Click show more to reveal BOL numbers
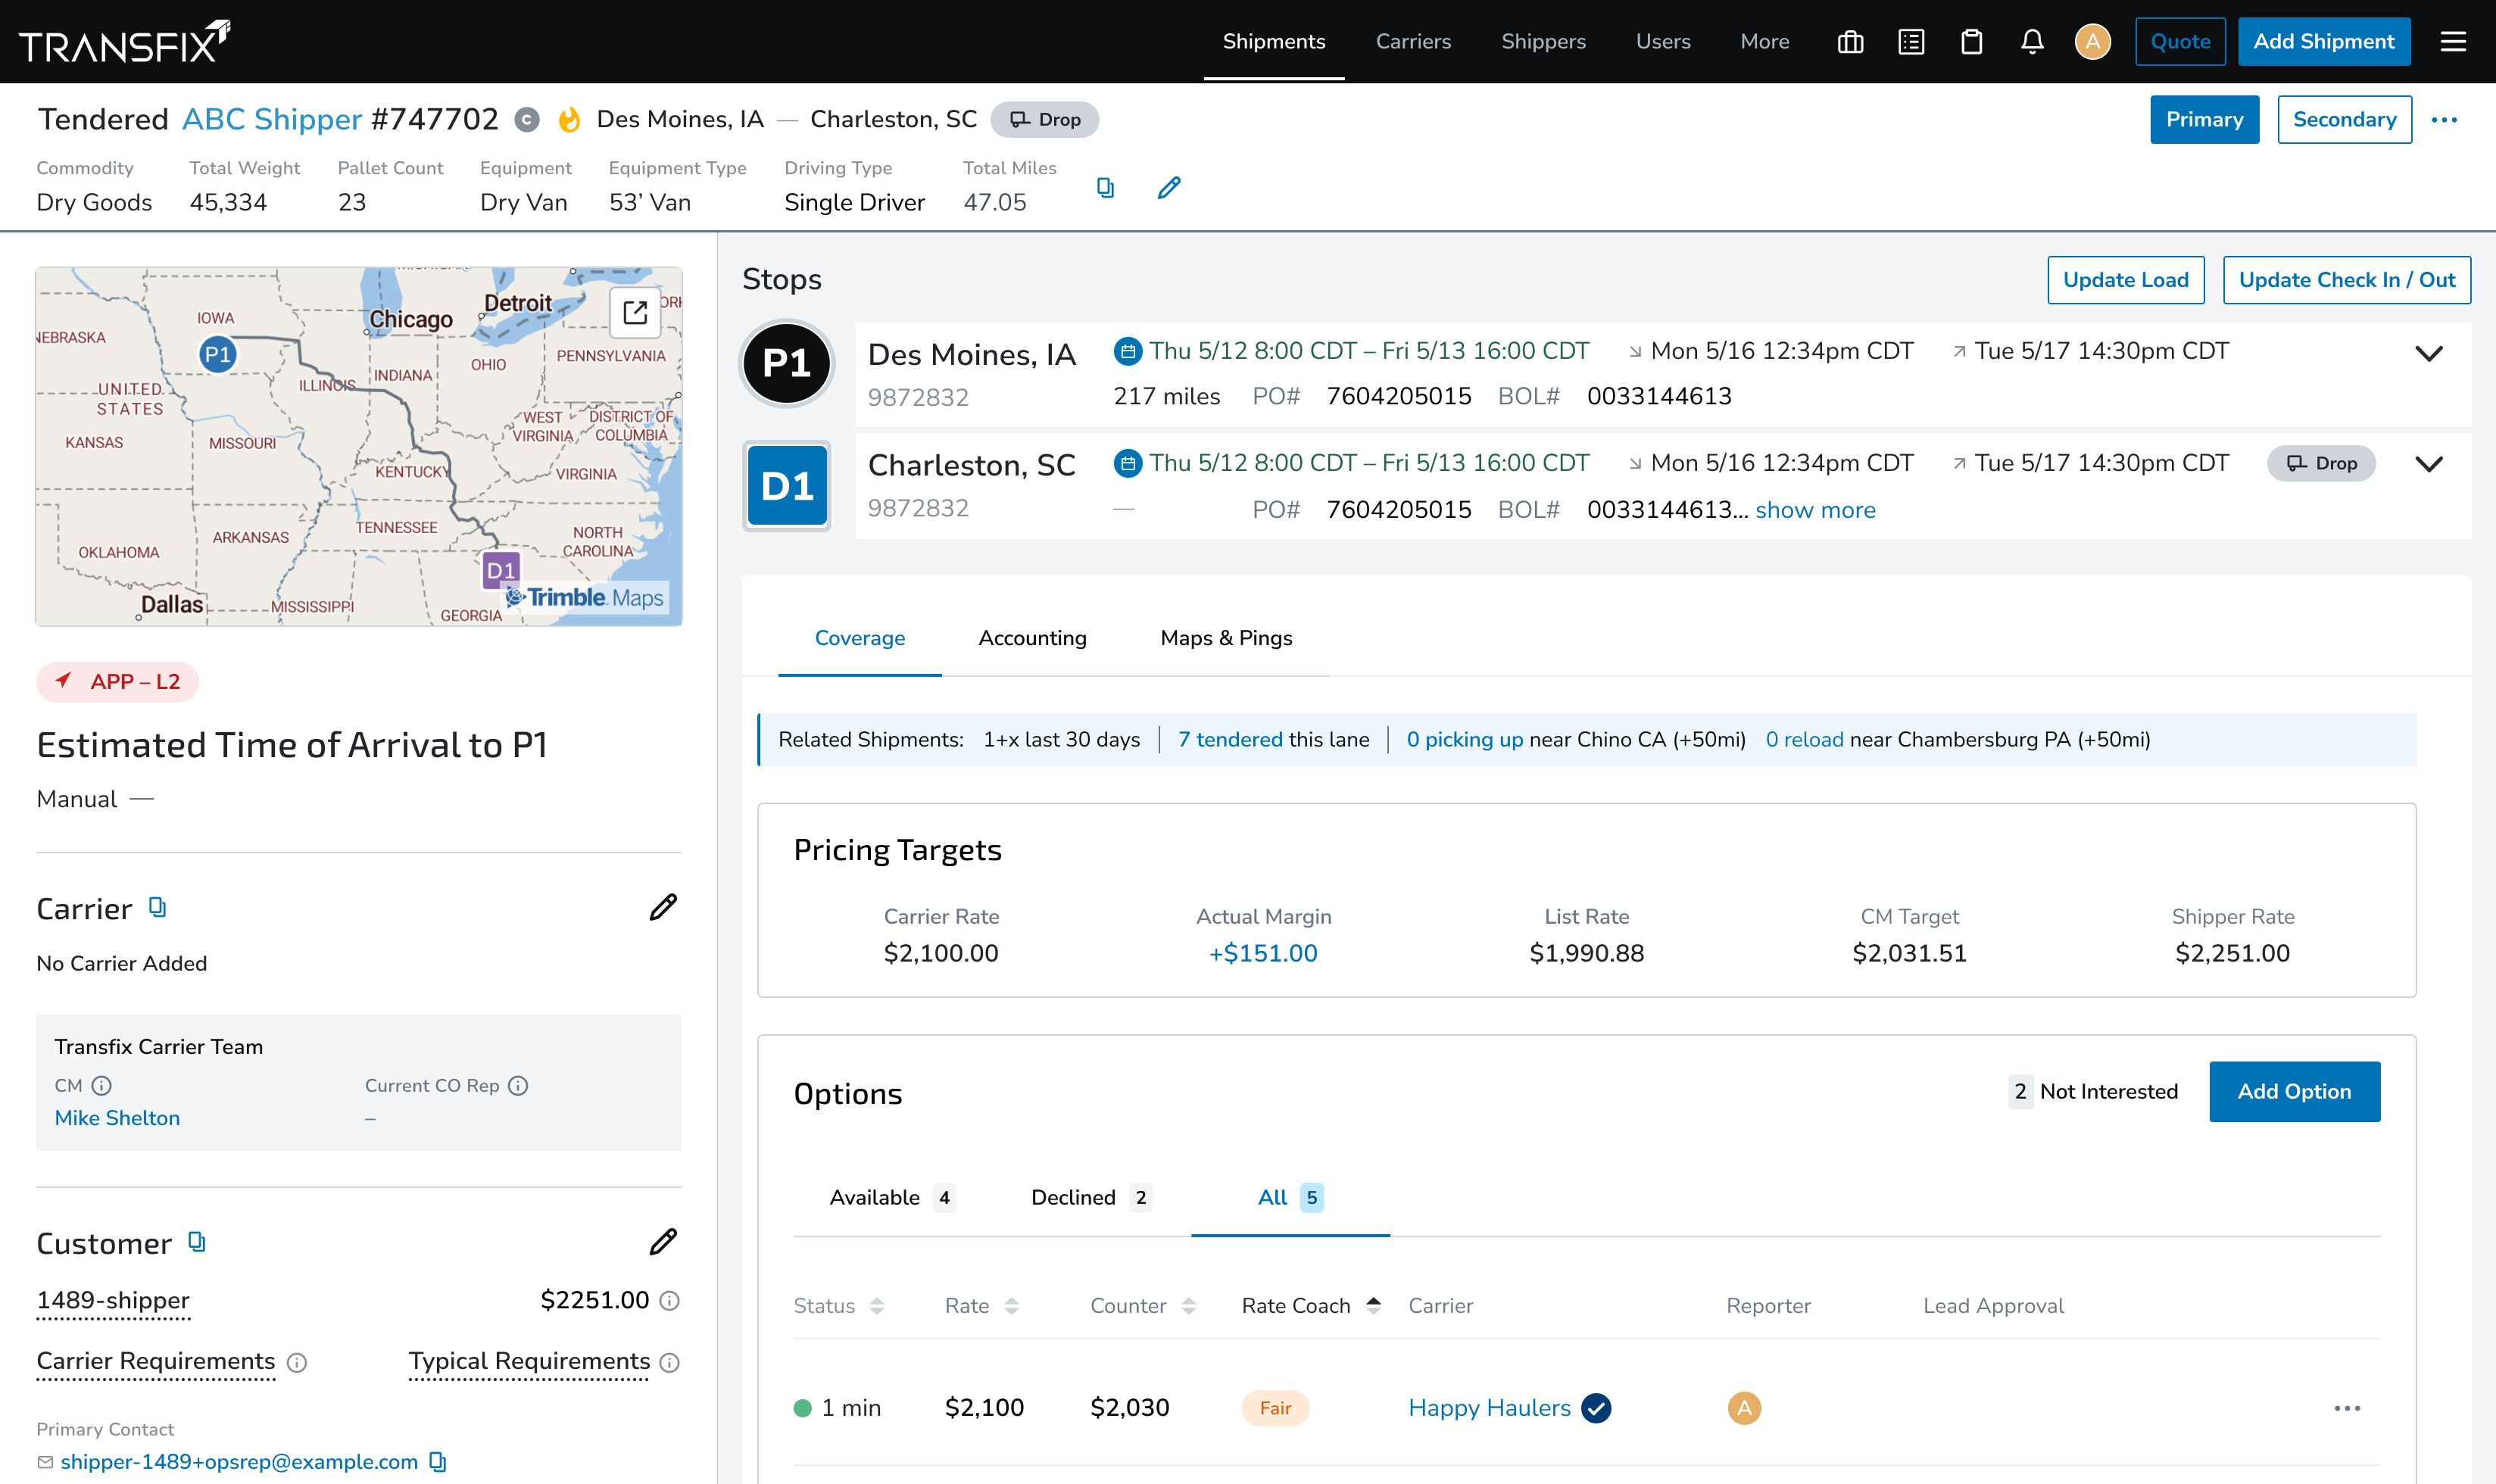Screen dimensions: 2496x1484 [x=1815, y=510]
